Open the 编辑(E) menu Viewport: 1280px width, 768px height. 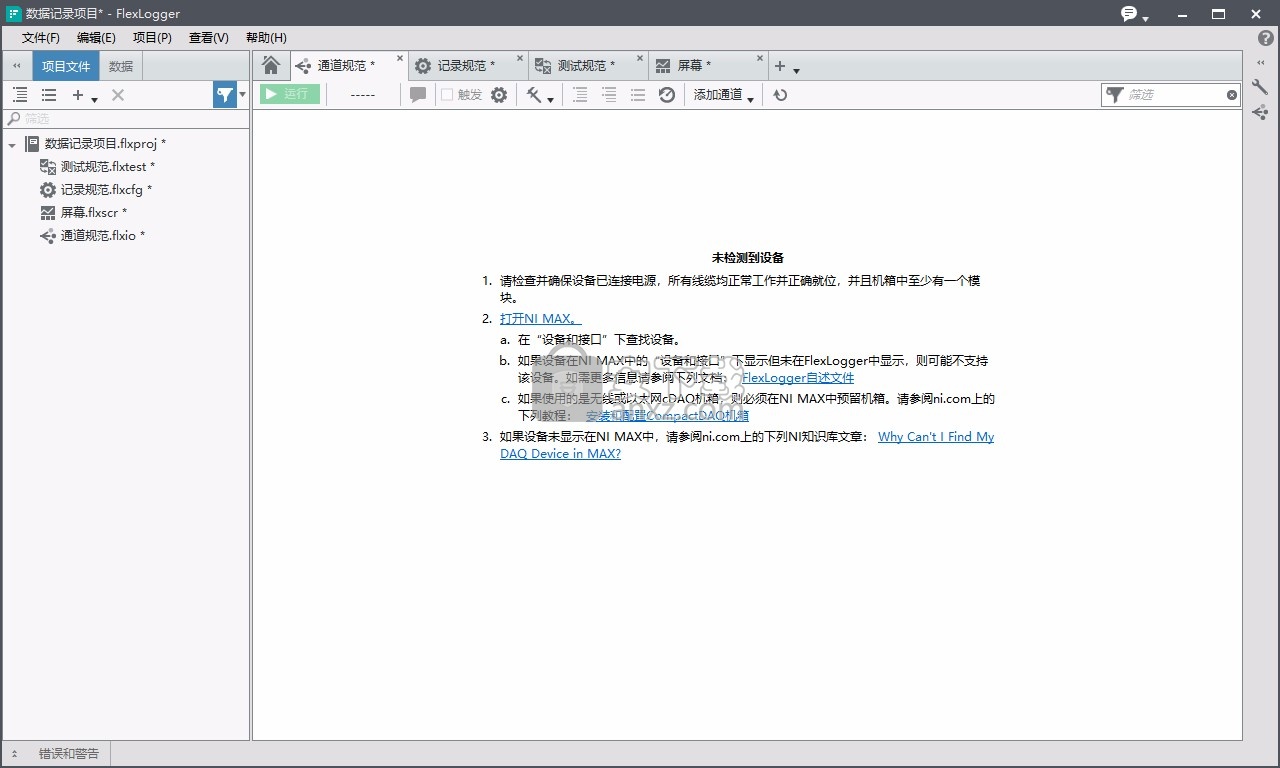pos(96,38)
